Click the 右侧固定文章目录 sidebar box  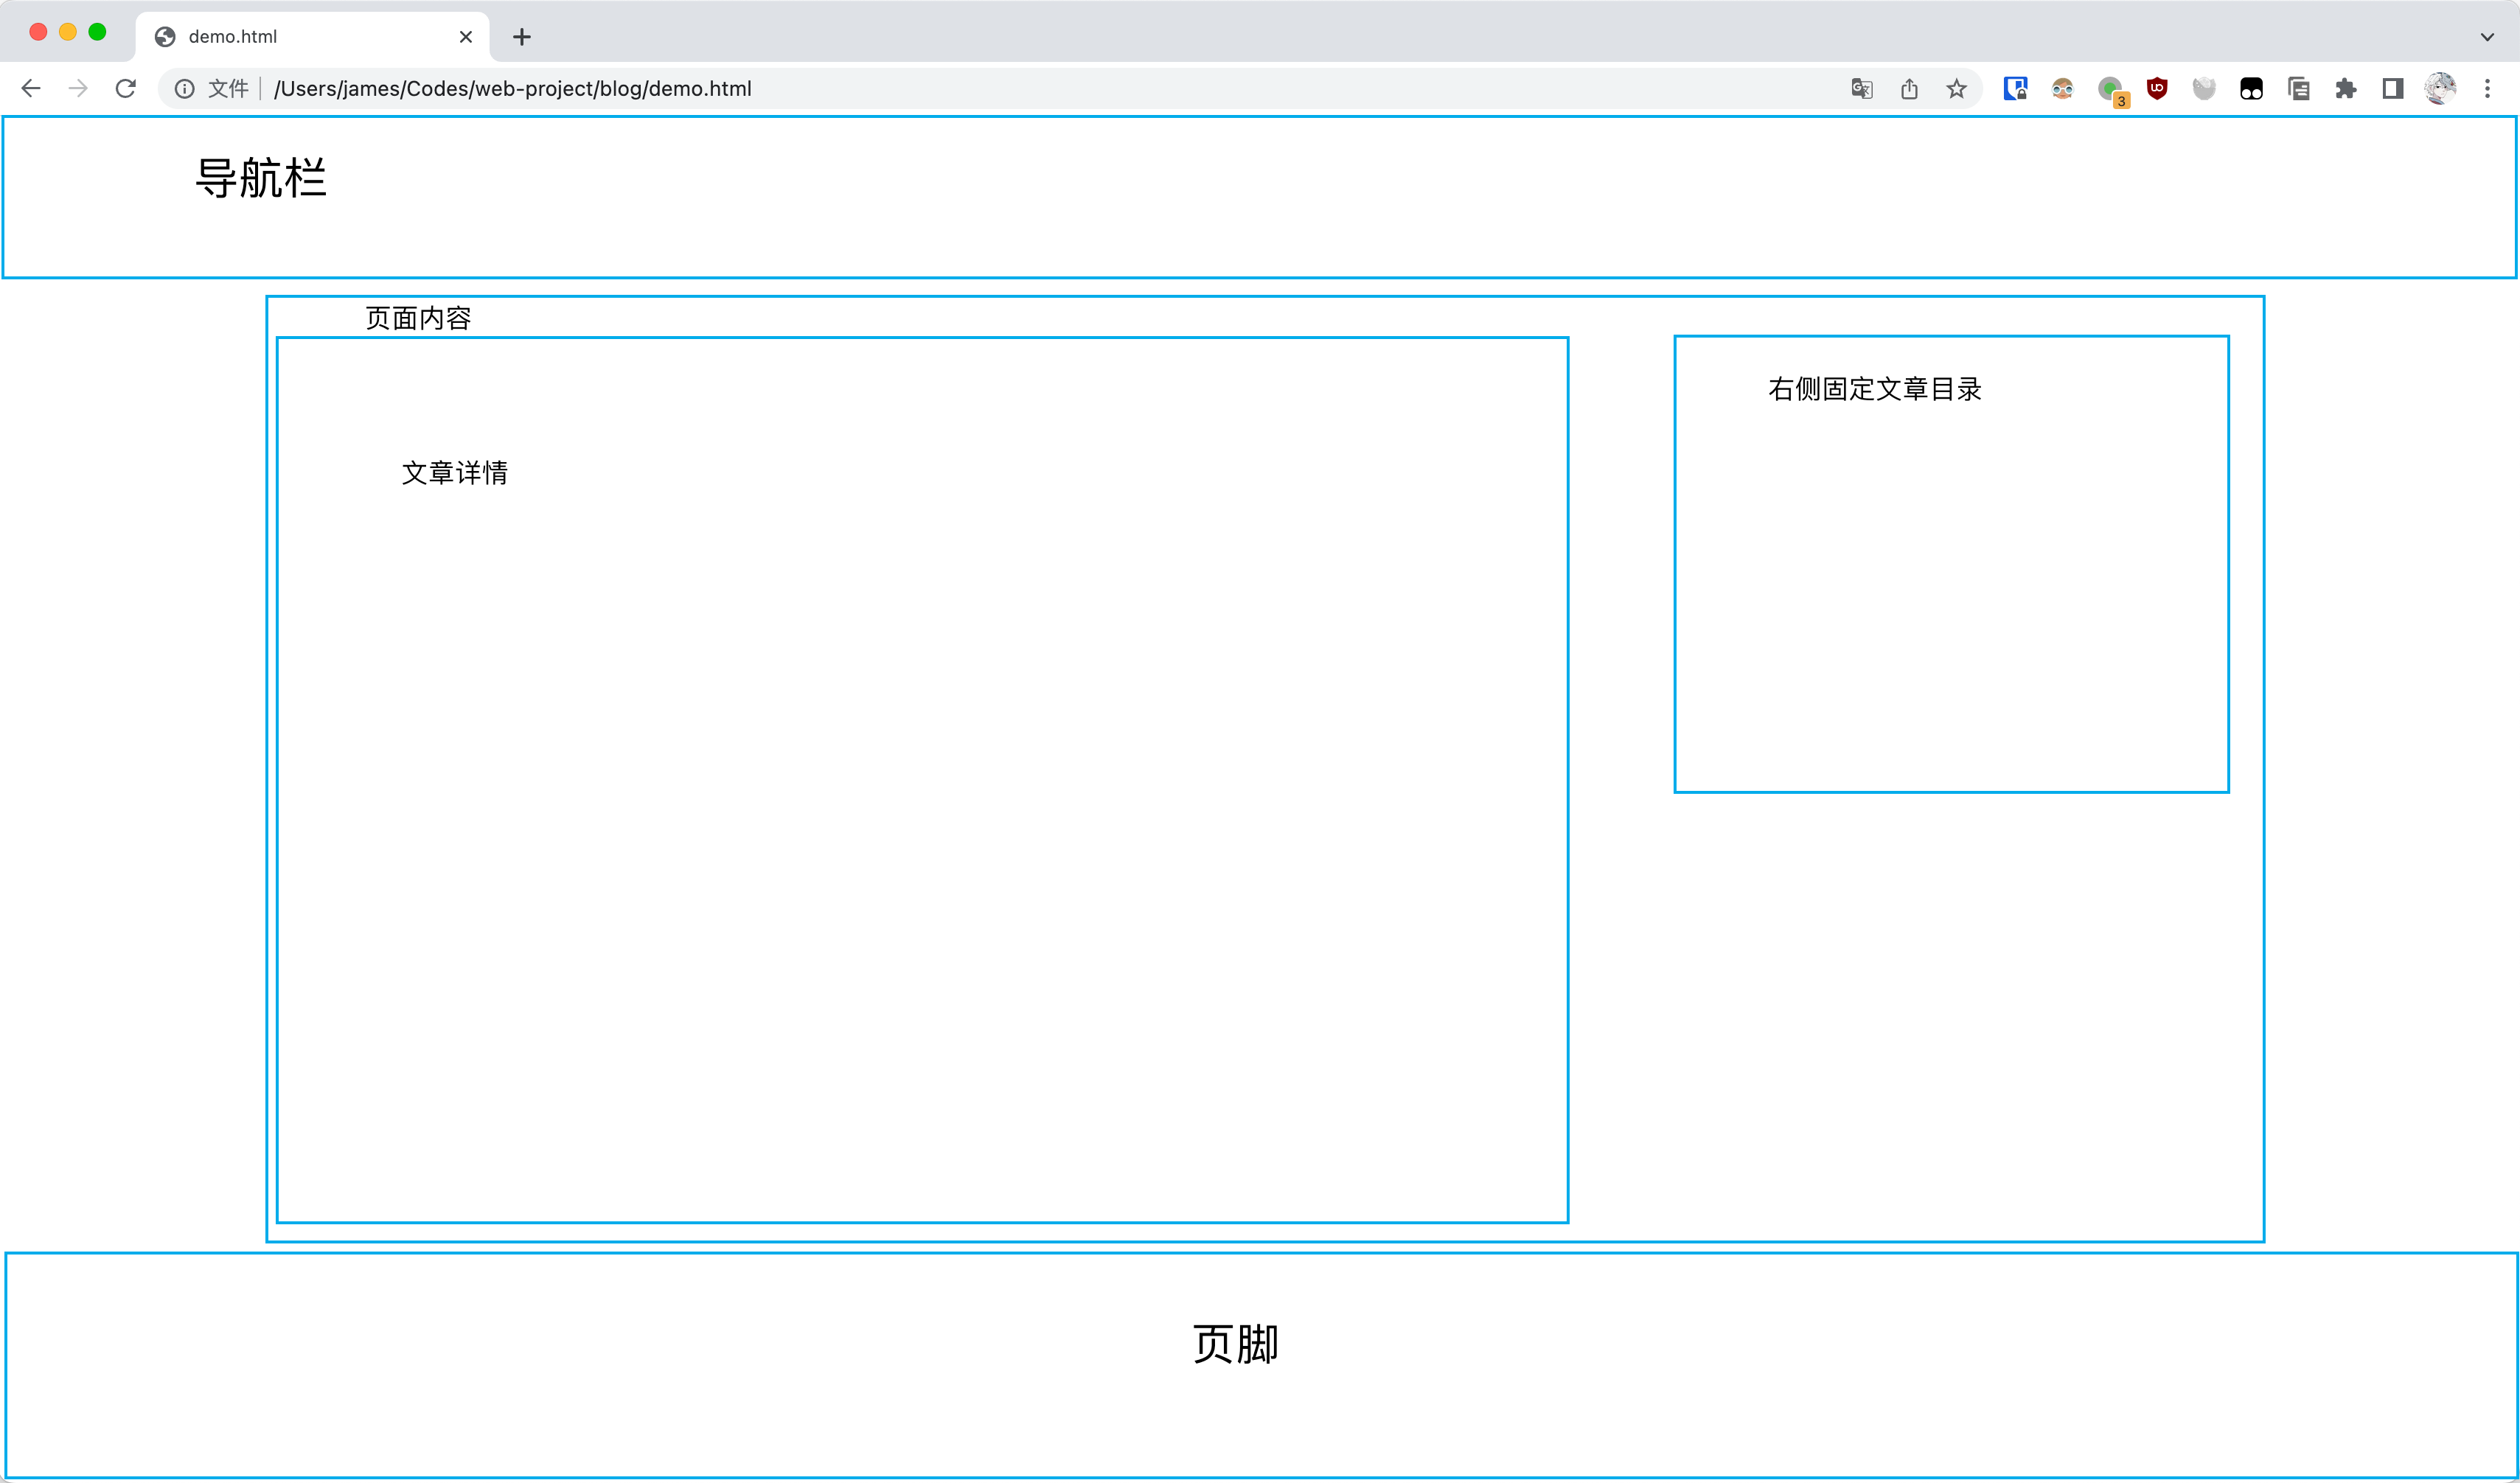[x=1951, y=565]
